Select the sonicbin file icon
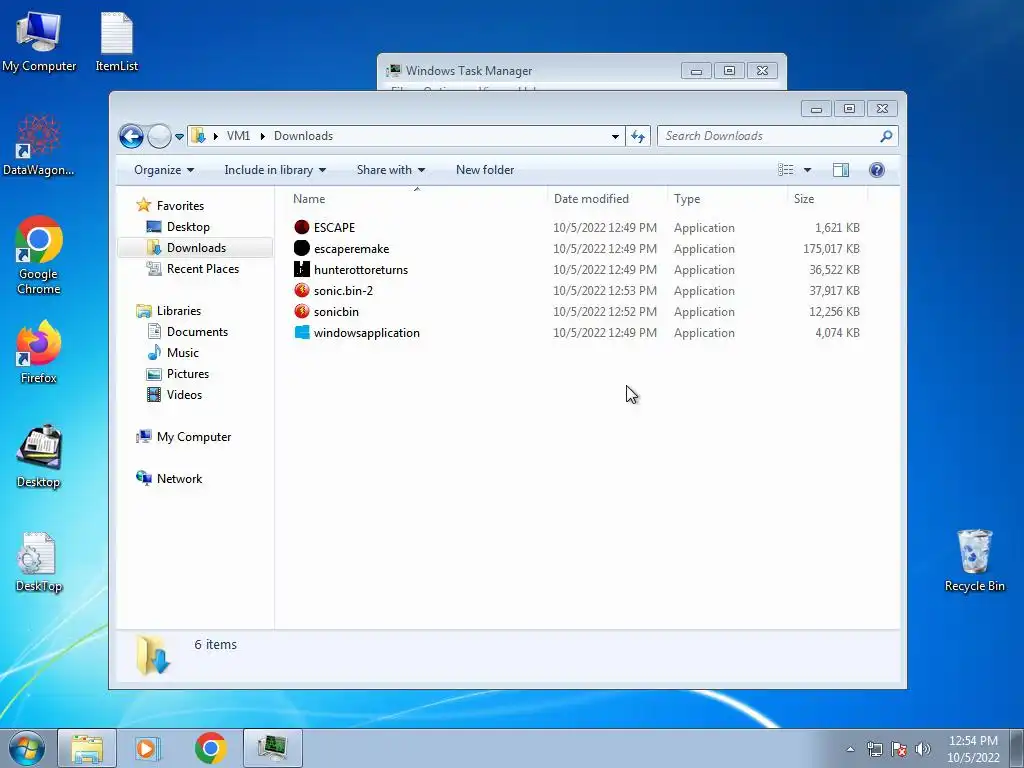The width and height of the screenshot is (1024, 768). pos(302,311)
